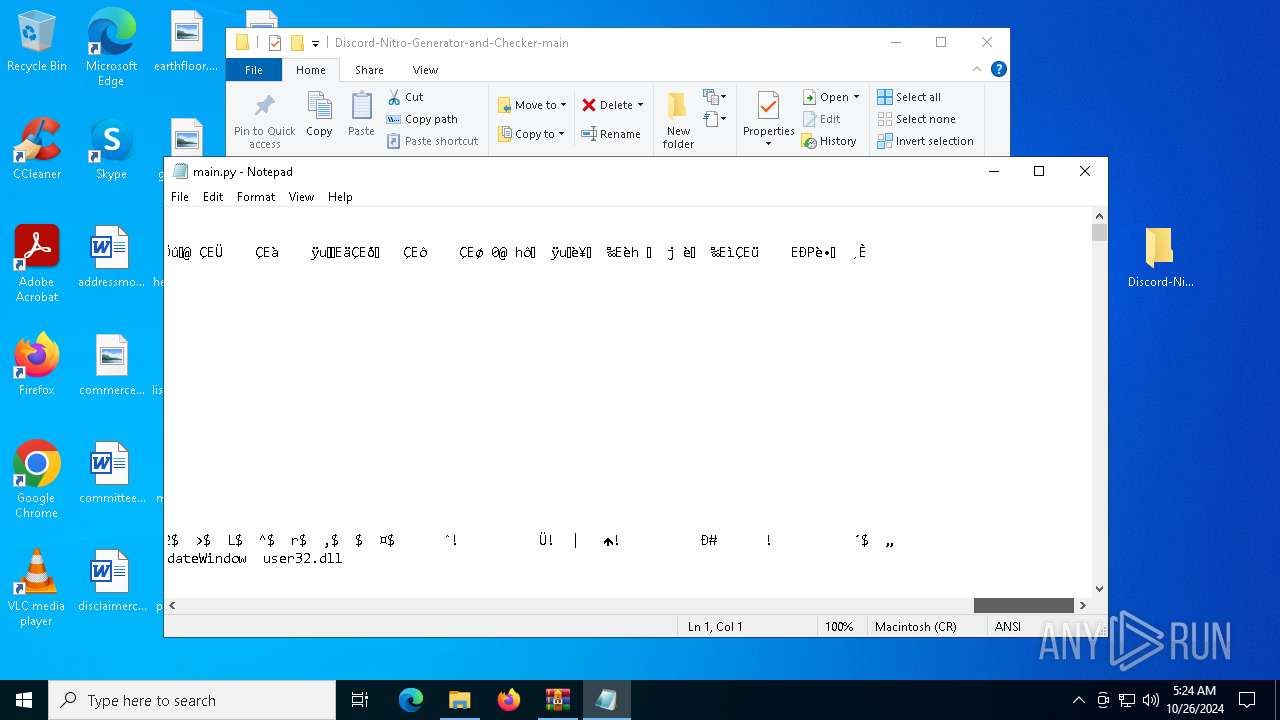Screen dimensions: 1280x720
Task: Open Quick Access Toolbar customize dropdown
Action: click(x=316, y=43)
